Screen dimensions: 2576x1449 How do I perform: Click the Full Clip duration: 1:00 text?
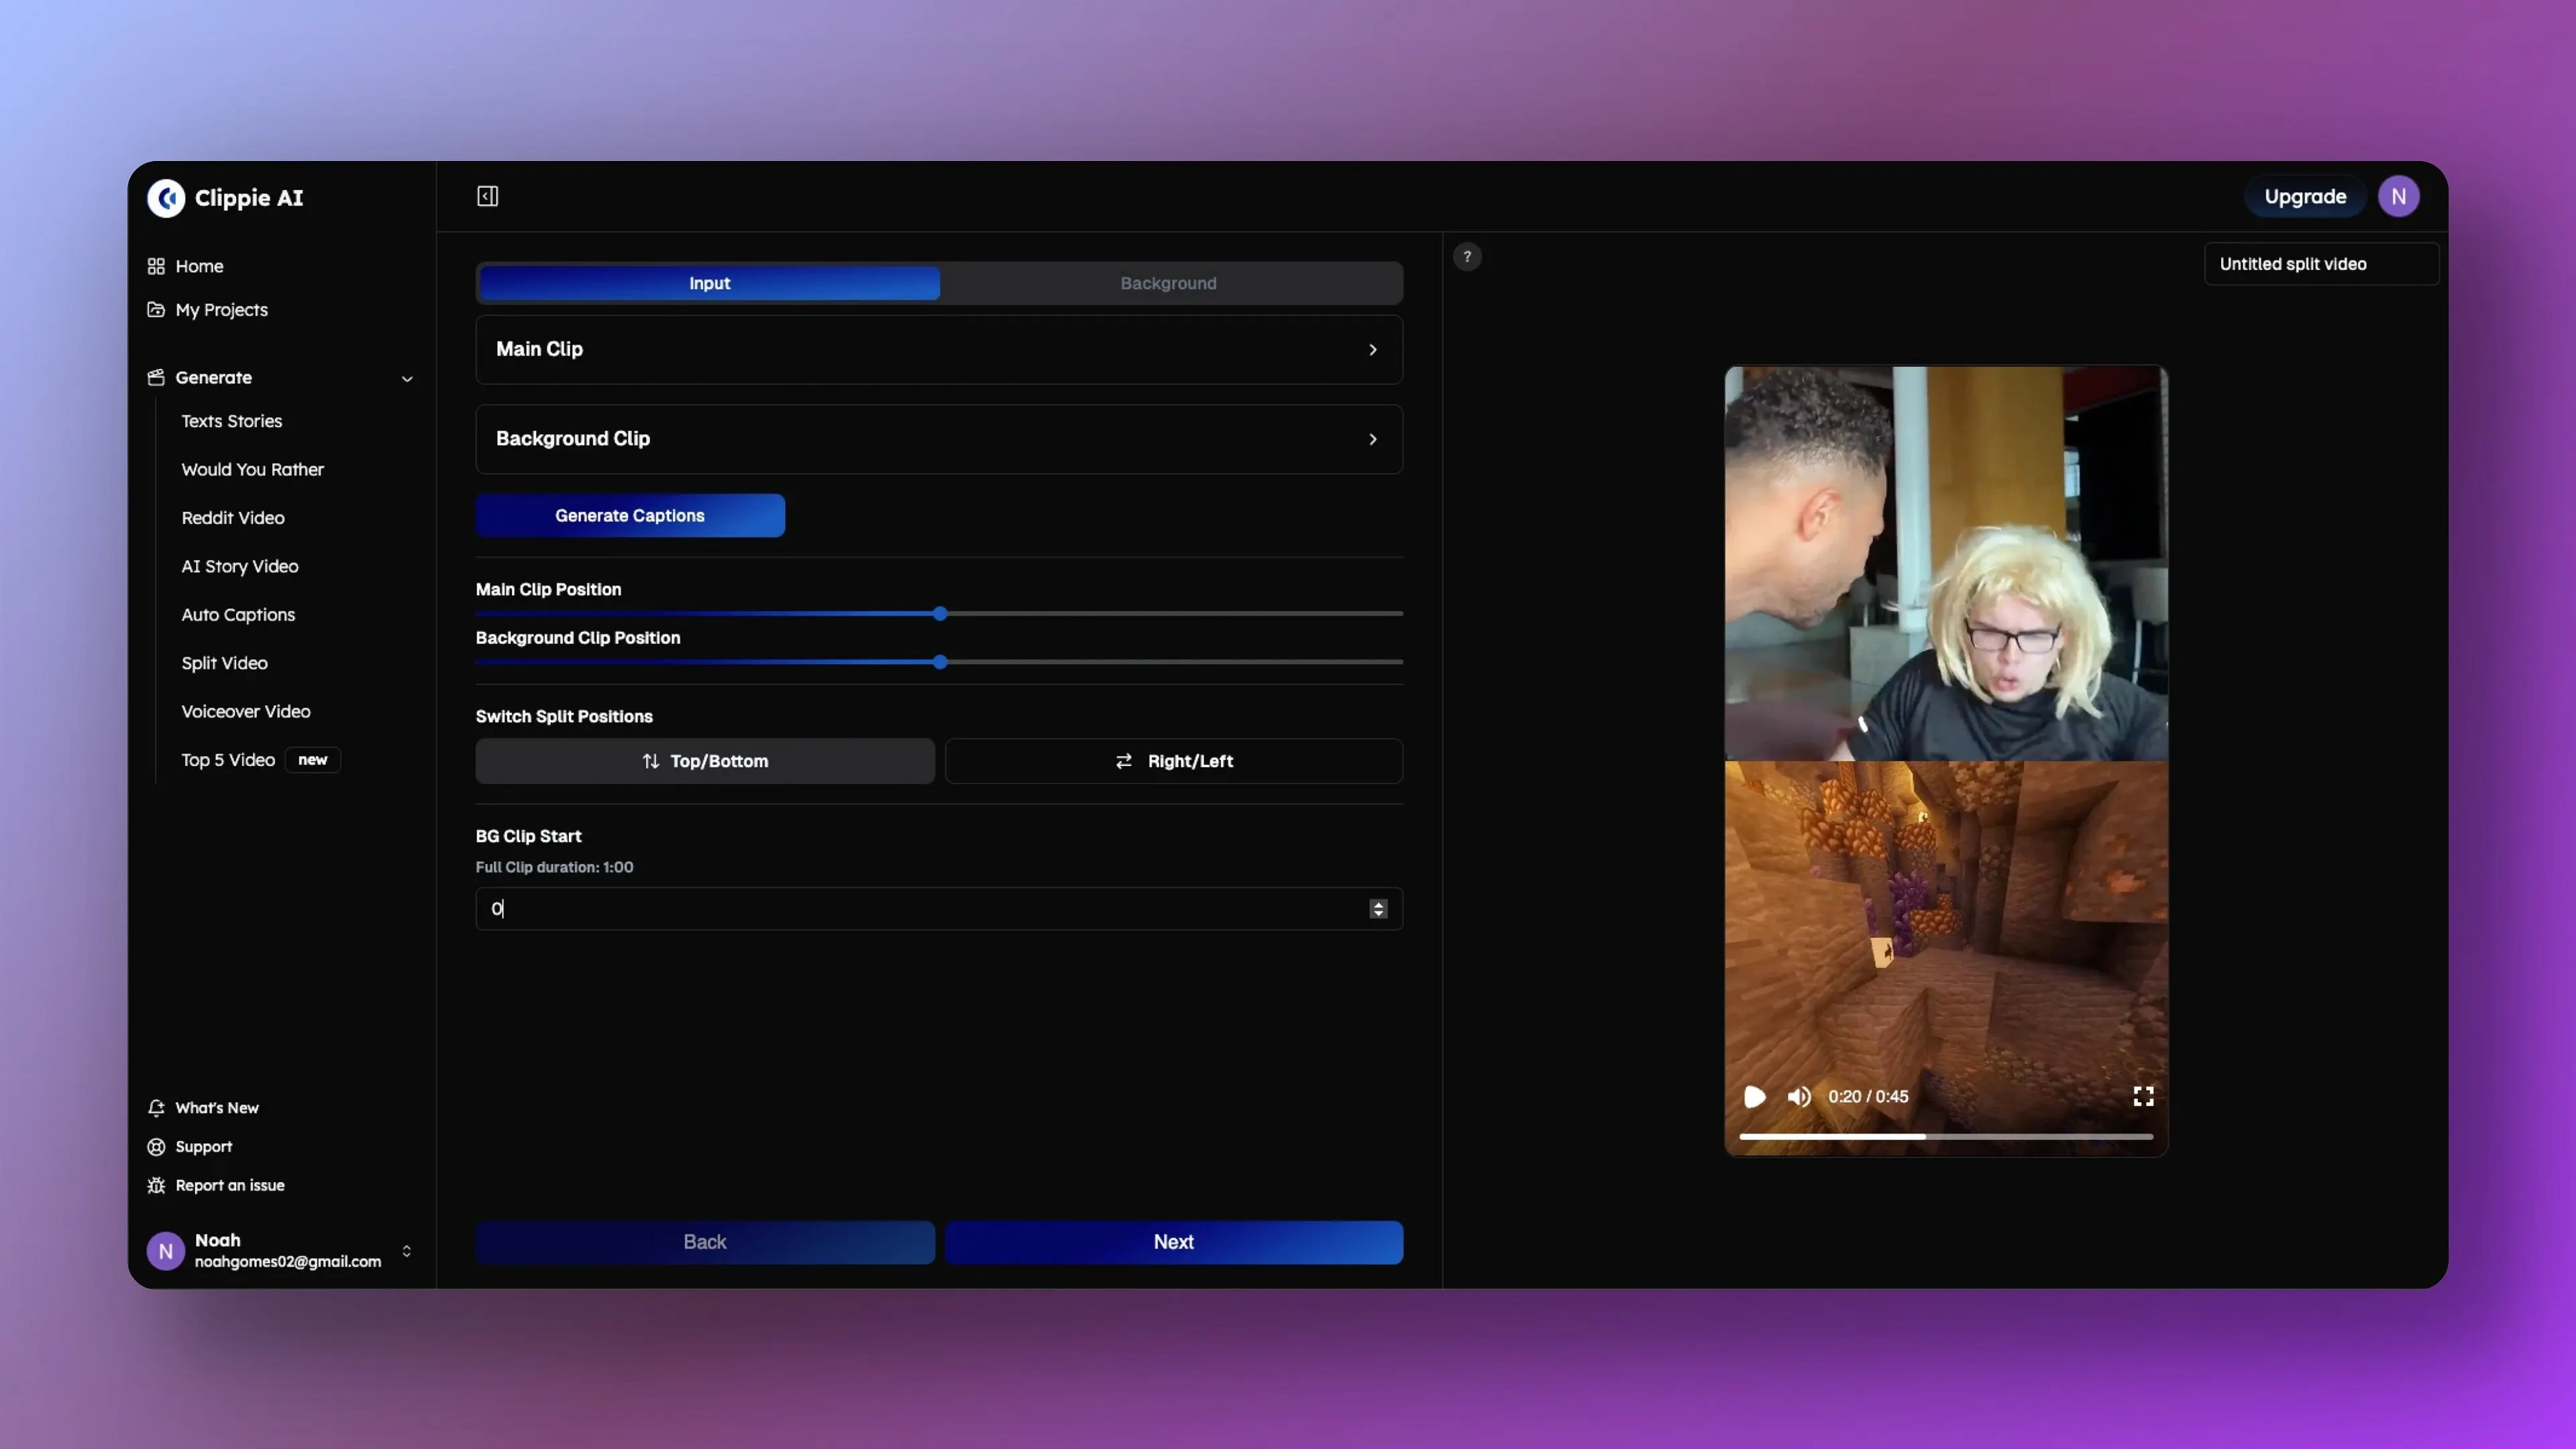(x=554, y=868)
